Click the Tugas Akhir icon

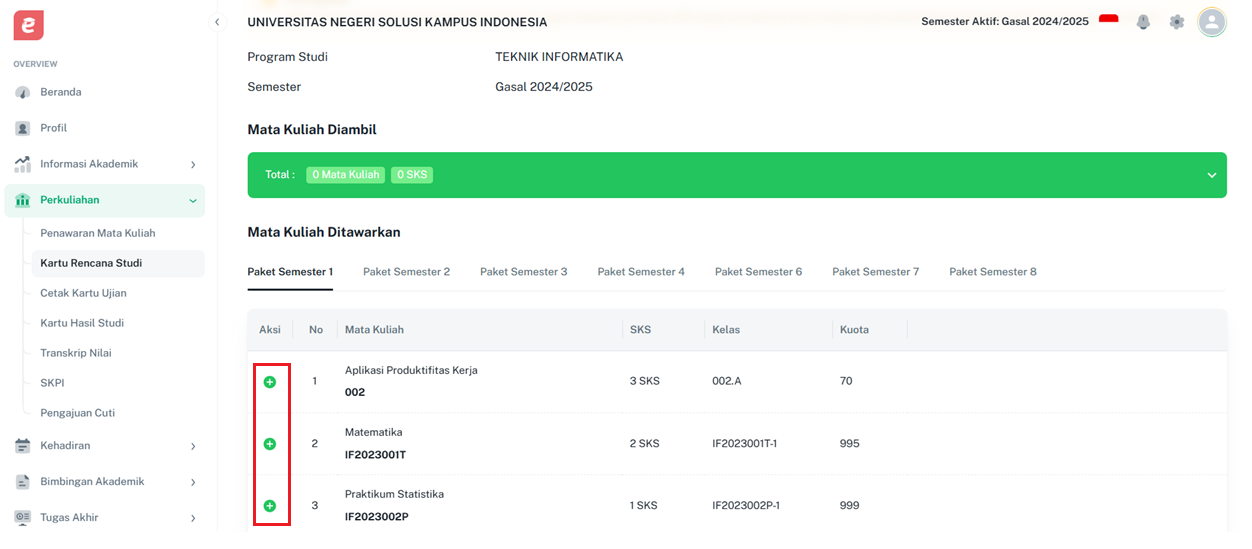tap(23, 518)
